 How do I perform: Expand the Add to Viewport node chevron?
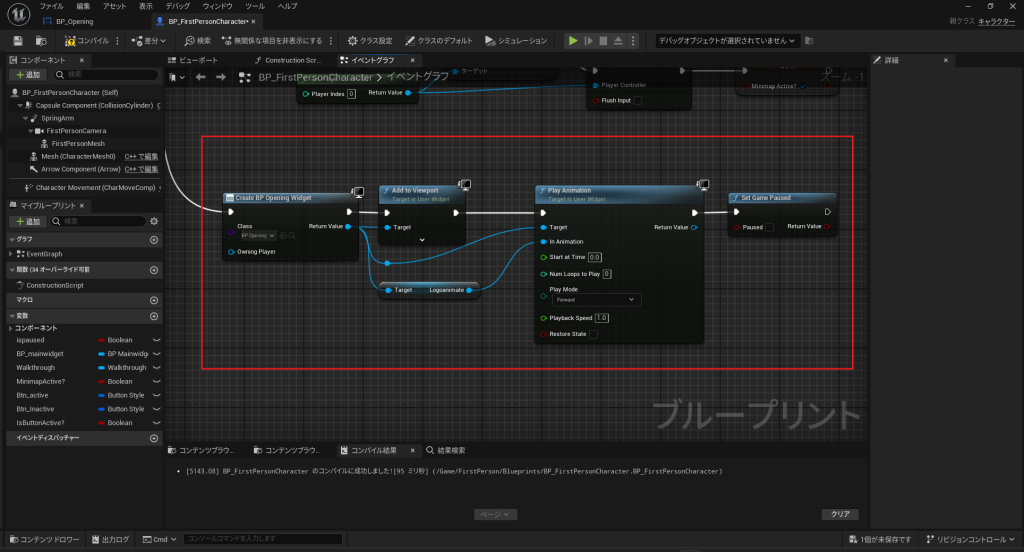coord(422,240)
